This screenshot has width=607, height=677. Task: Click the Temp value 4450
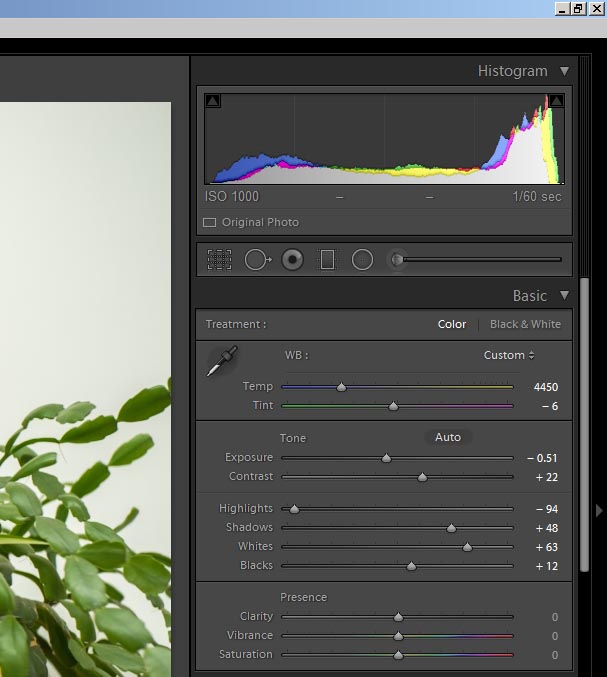pos(546,387)
